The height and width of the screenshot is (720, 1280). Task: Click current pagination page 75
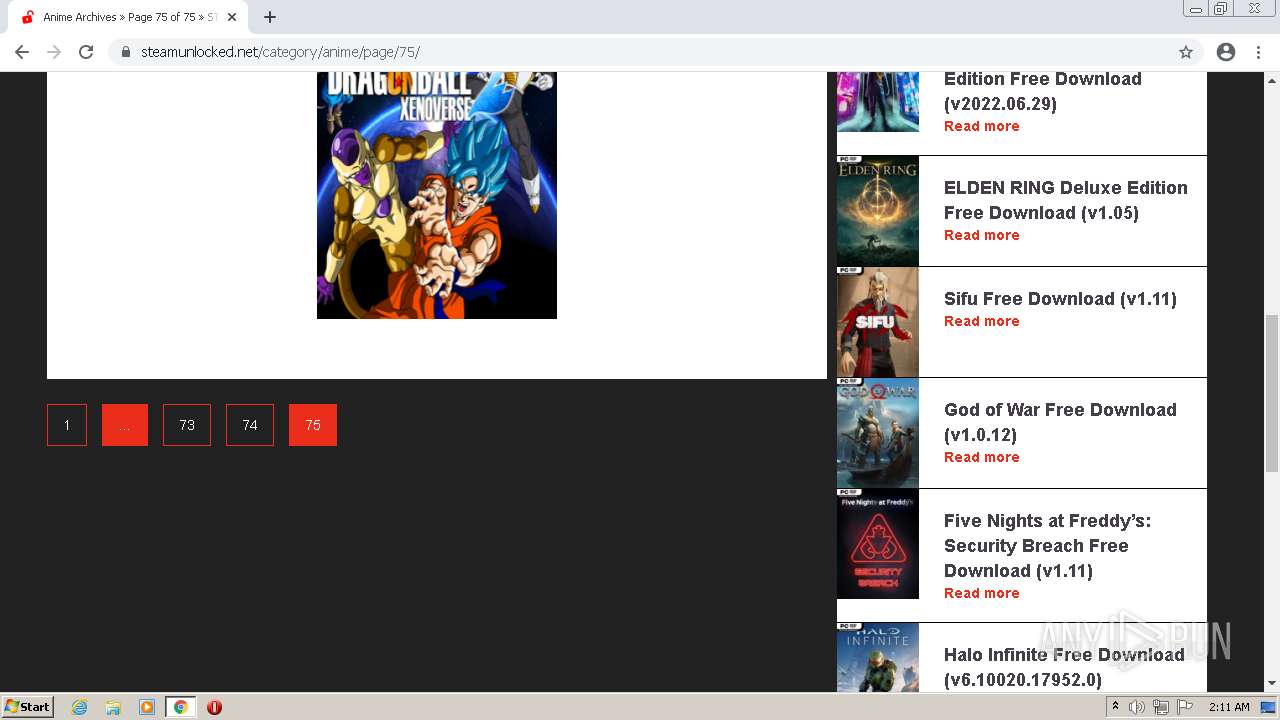tap(313, 425)
